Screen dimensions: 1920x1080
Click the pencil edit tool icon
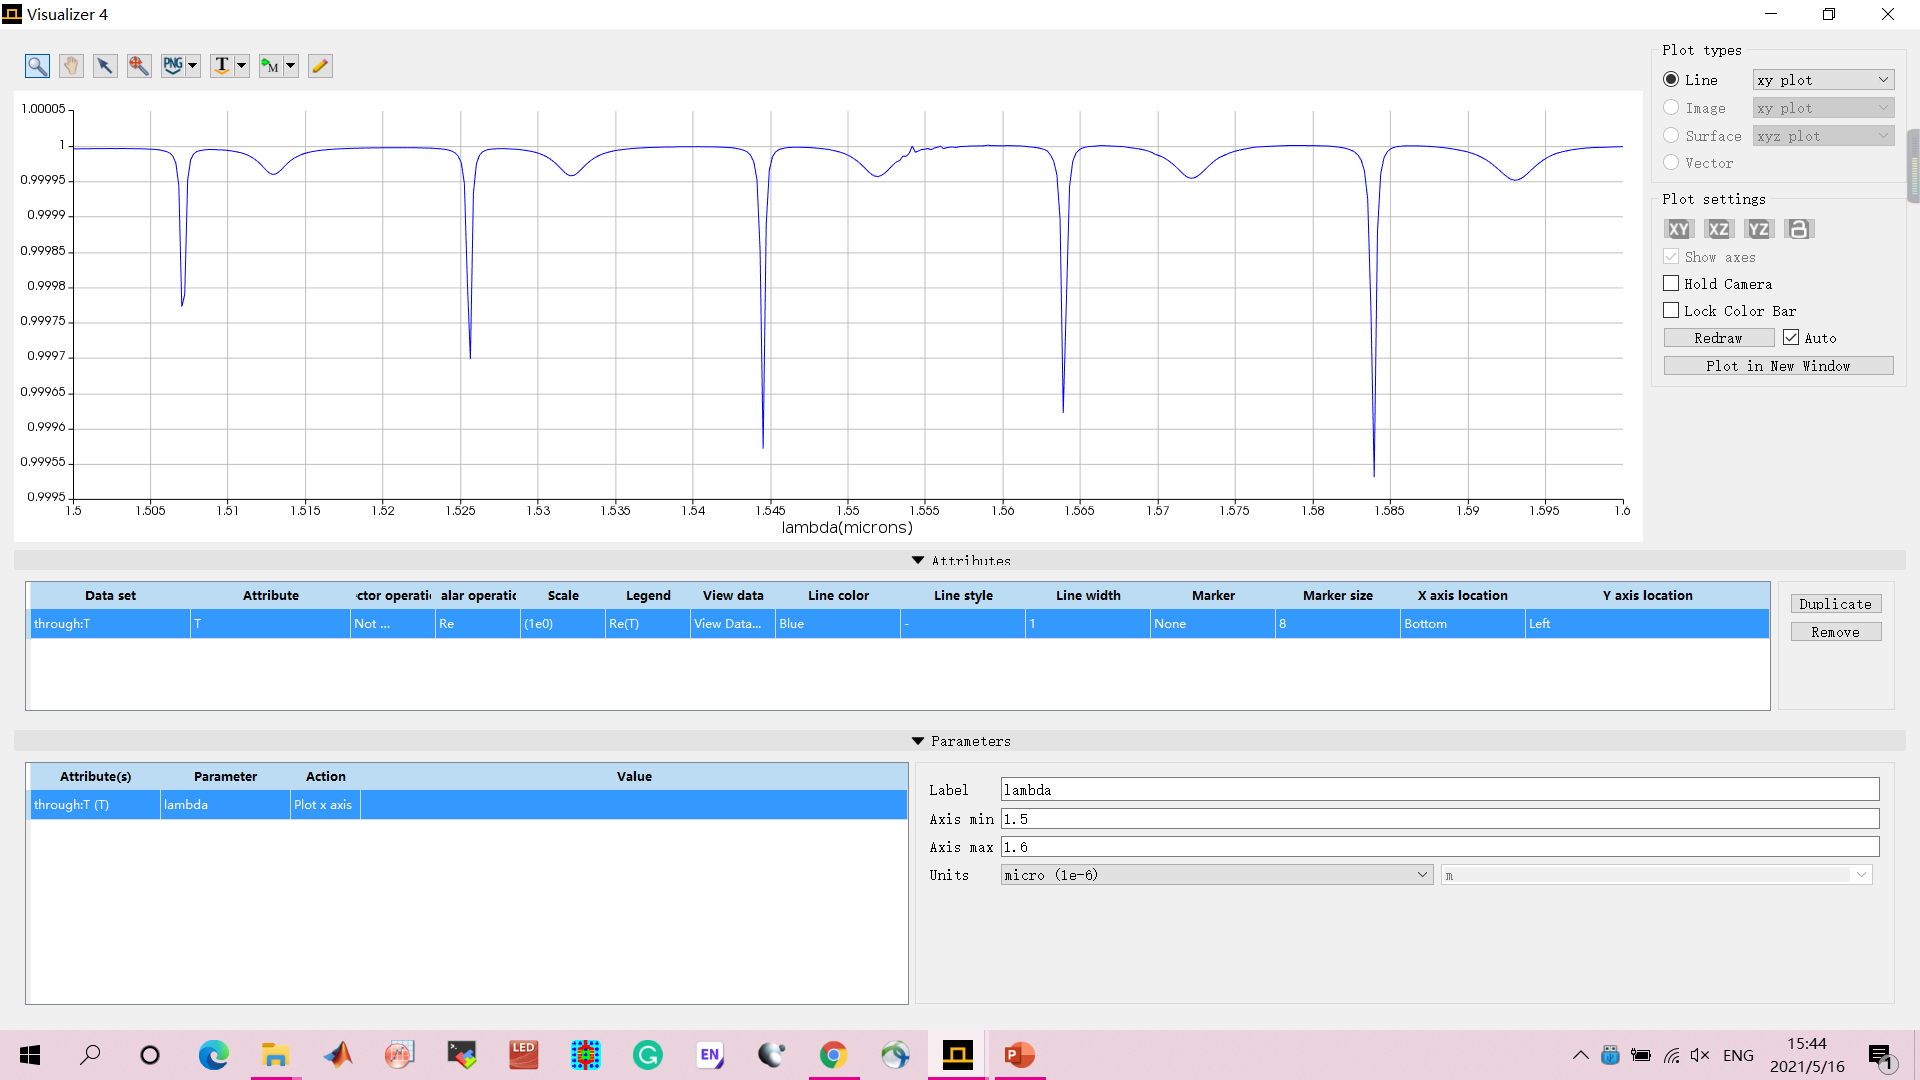[320, 66]
